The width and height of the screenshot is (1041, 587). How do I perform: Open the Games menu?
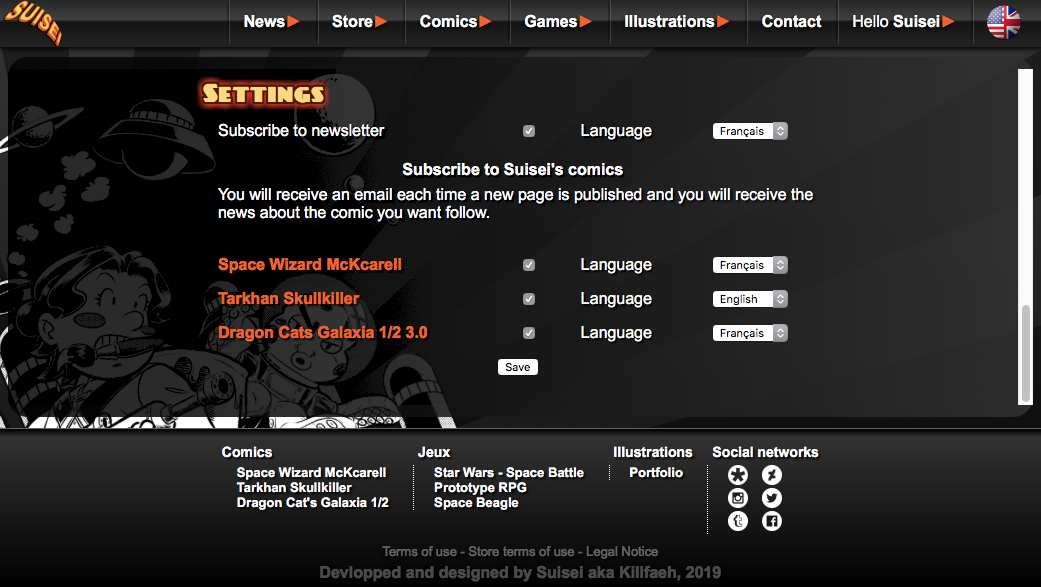558,21
